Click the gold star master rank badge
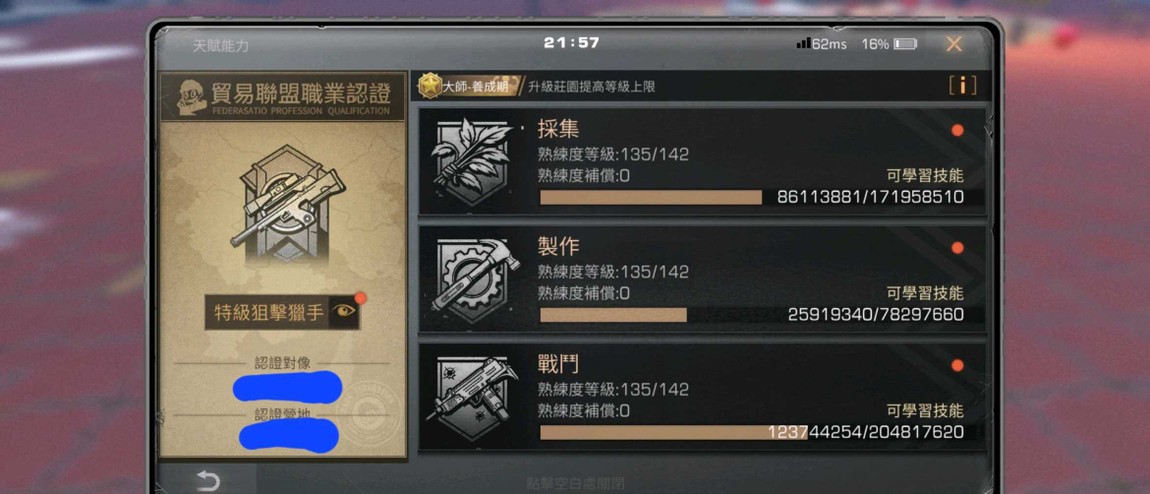 [431, 86]
